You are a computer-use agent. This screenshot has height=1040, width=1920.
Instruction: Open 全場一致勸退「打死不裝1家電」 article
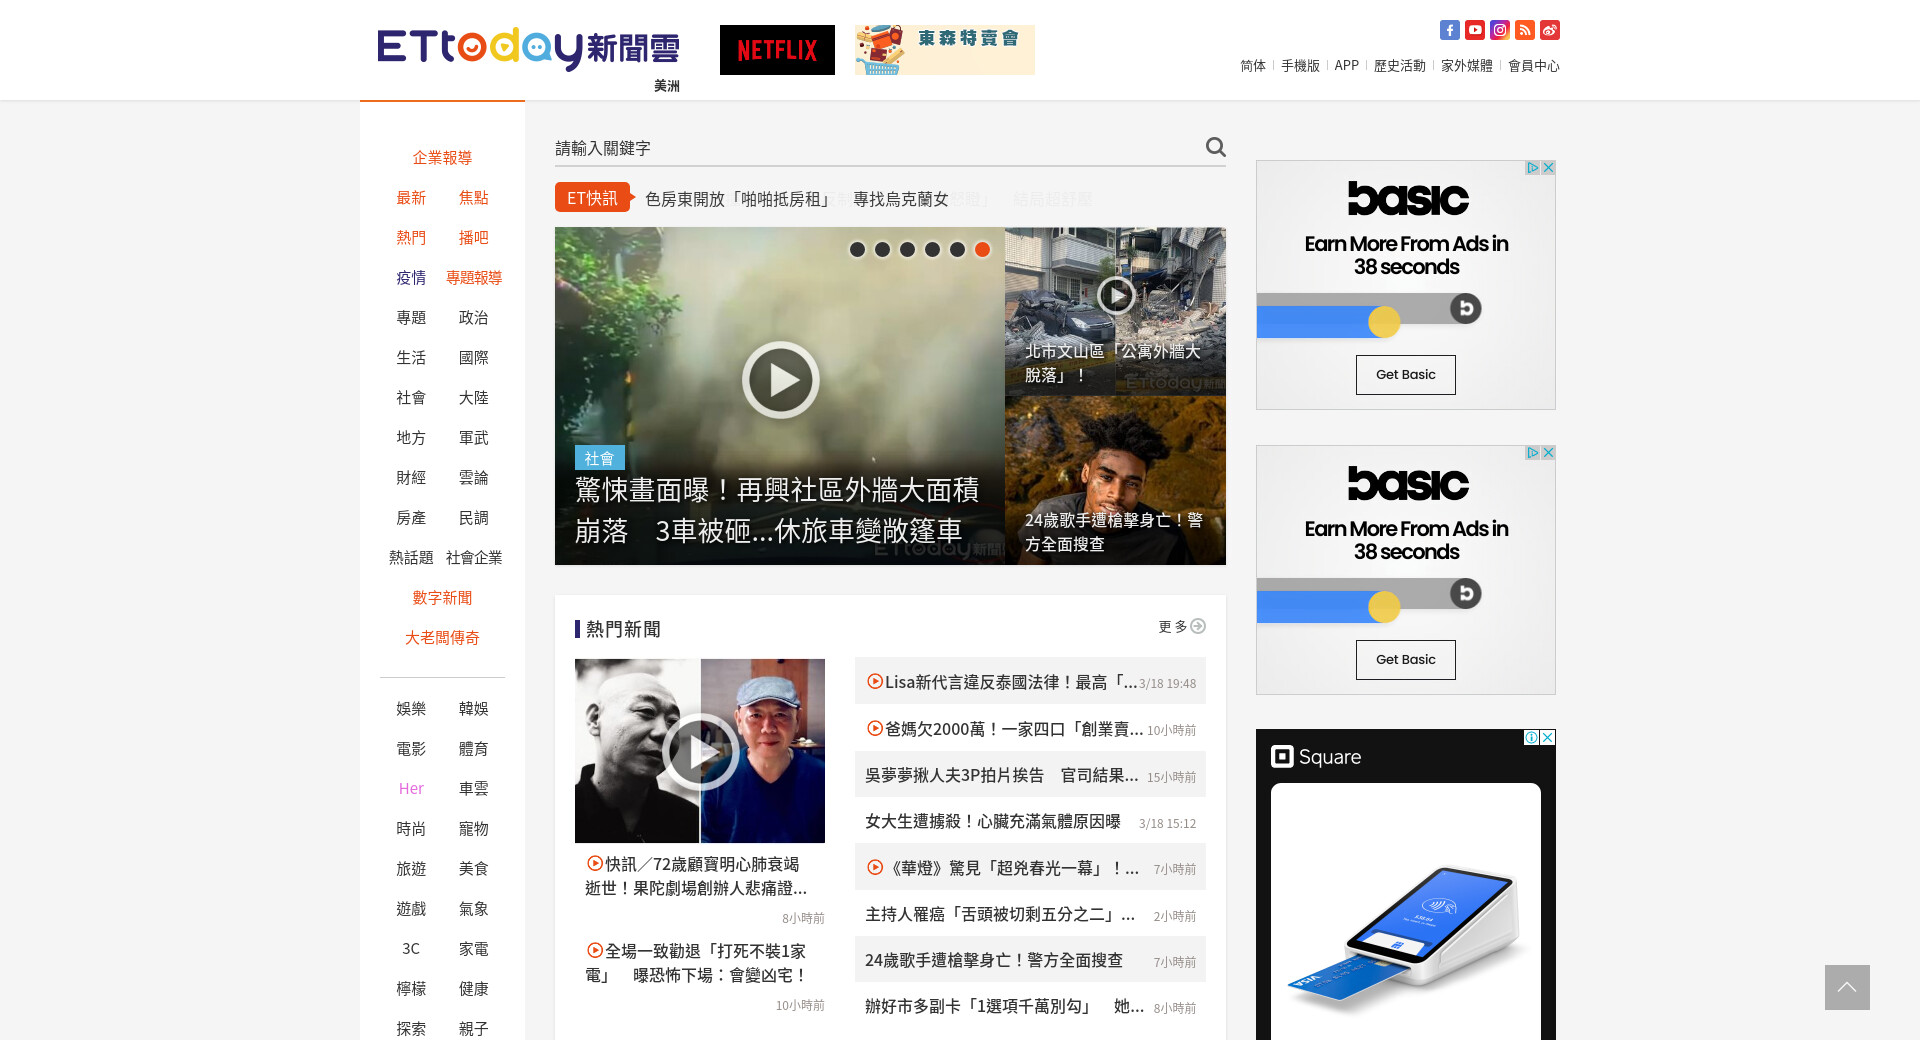click(x=696, y=963)
